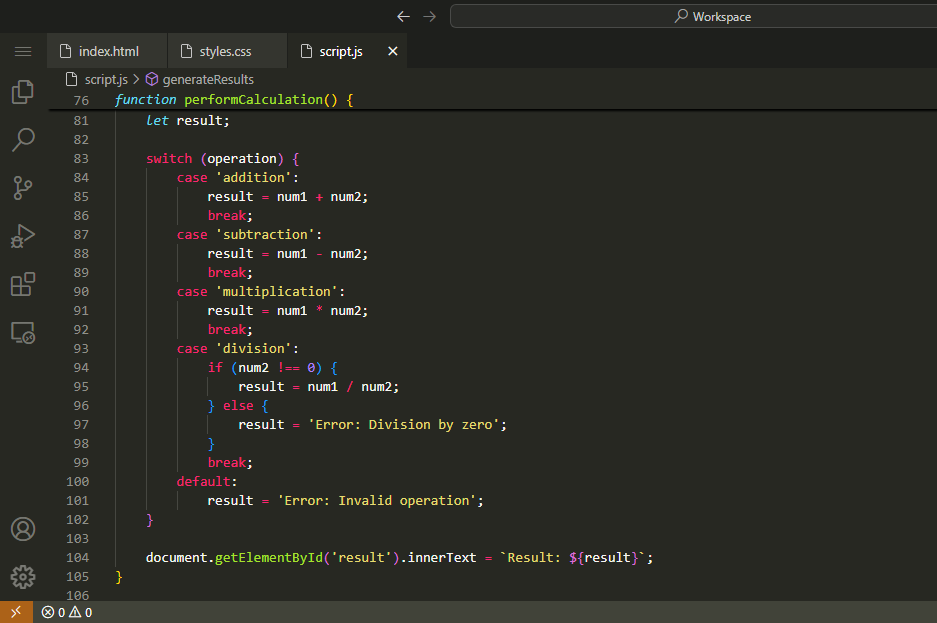Click the Workspace search command box

point(693,16)
